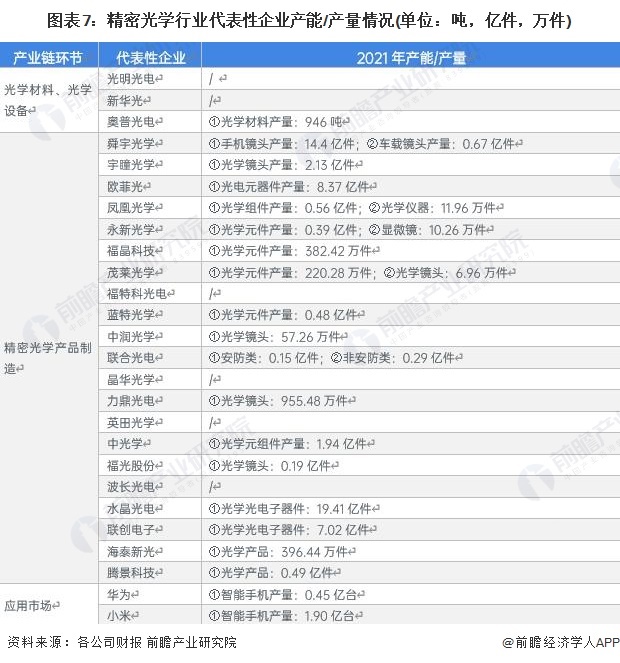Click 光电元器件产量：8.37亿件 value
The width and height of the screenshot is (620, 663).
[292, 186]
